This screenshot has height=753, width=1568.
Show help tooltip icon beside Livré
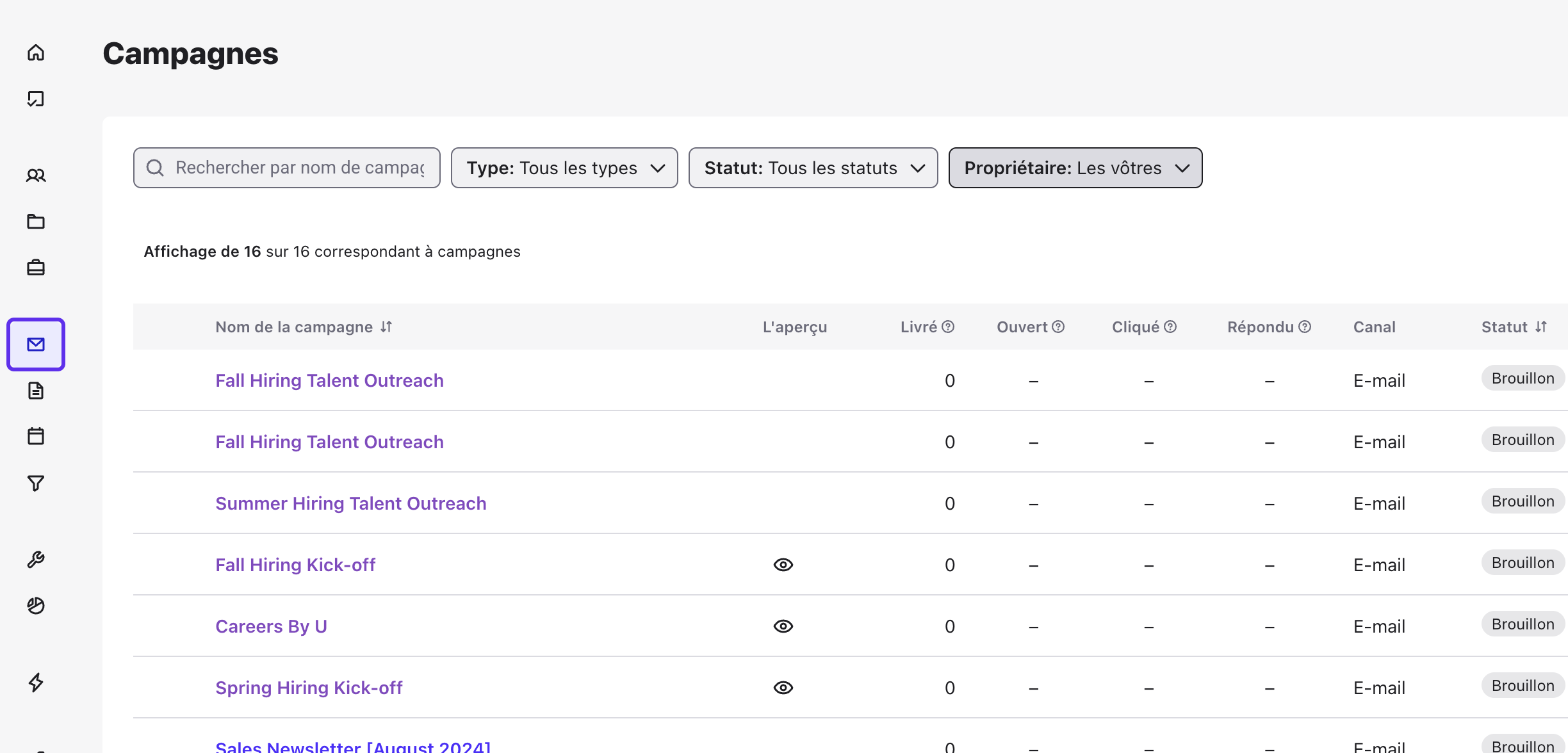tap(948, 327)
